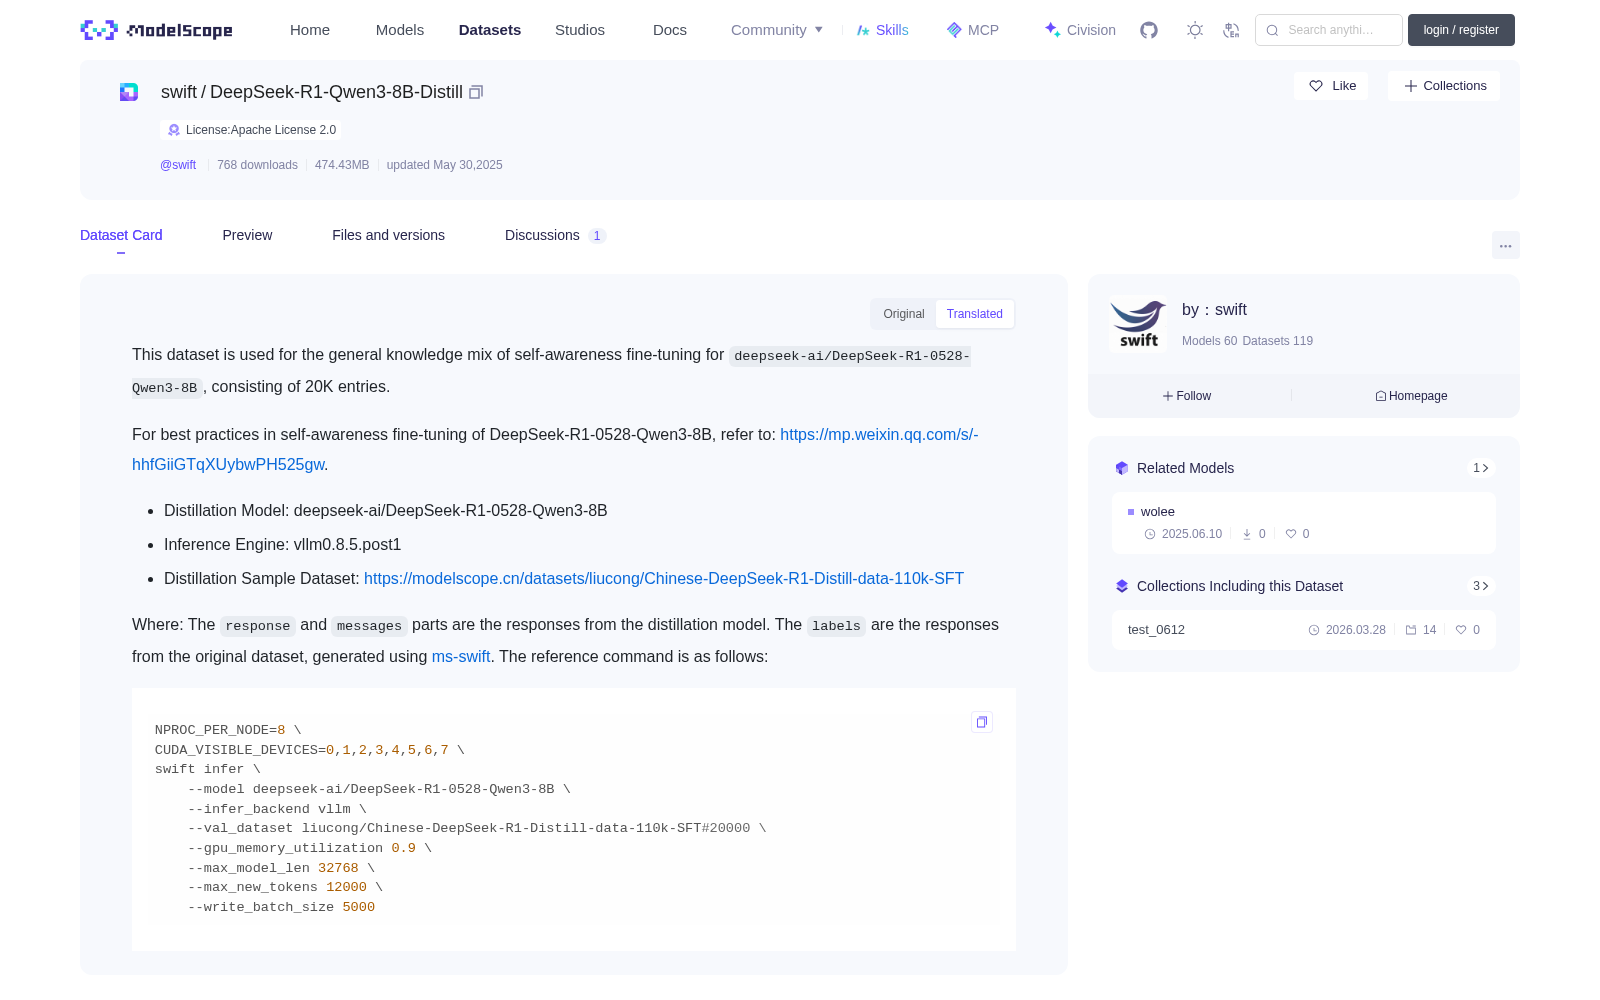This screenshot has height=1000, width=1600.
Task: Add dataset to Collections
Action: coord(1444,86)
